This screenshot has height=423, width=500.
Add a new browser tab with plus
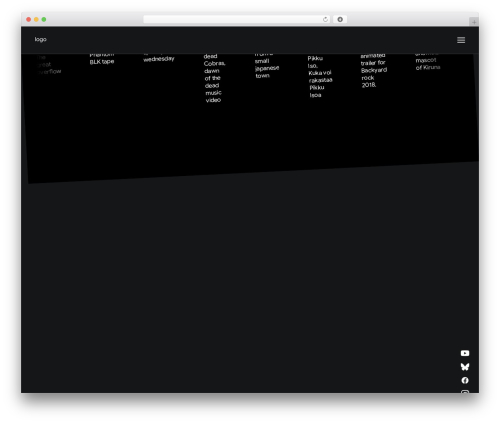coord(474,22)
